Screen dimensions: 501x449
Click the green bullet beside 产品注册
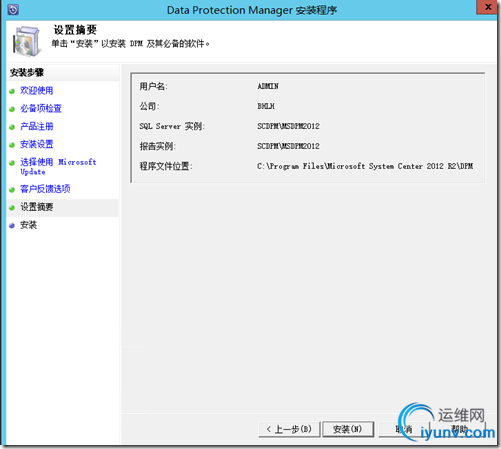[12, 127]
